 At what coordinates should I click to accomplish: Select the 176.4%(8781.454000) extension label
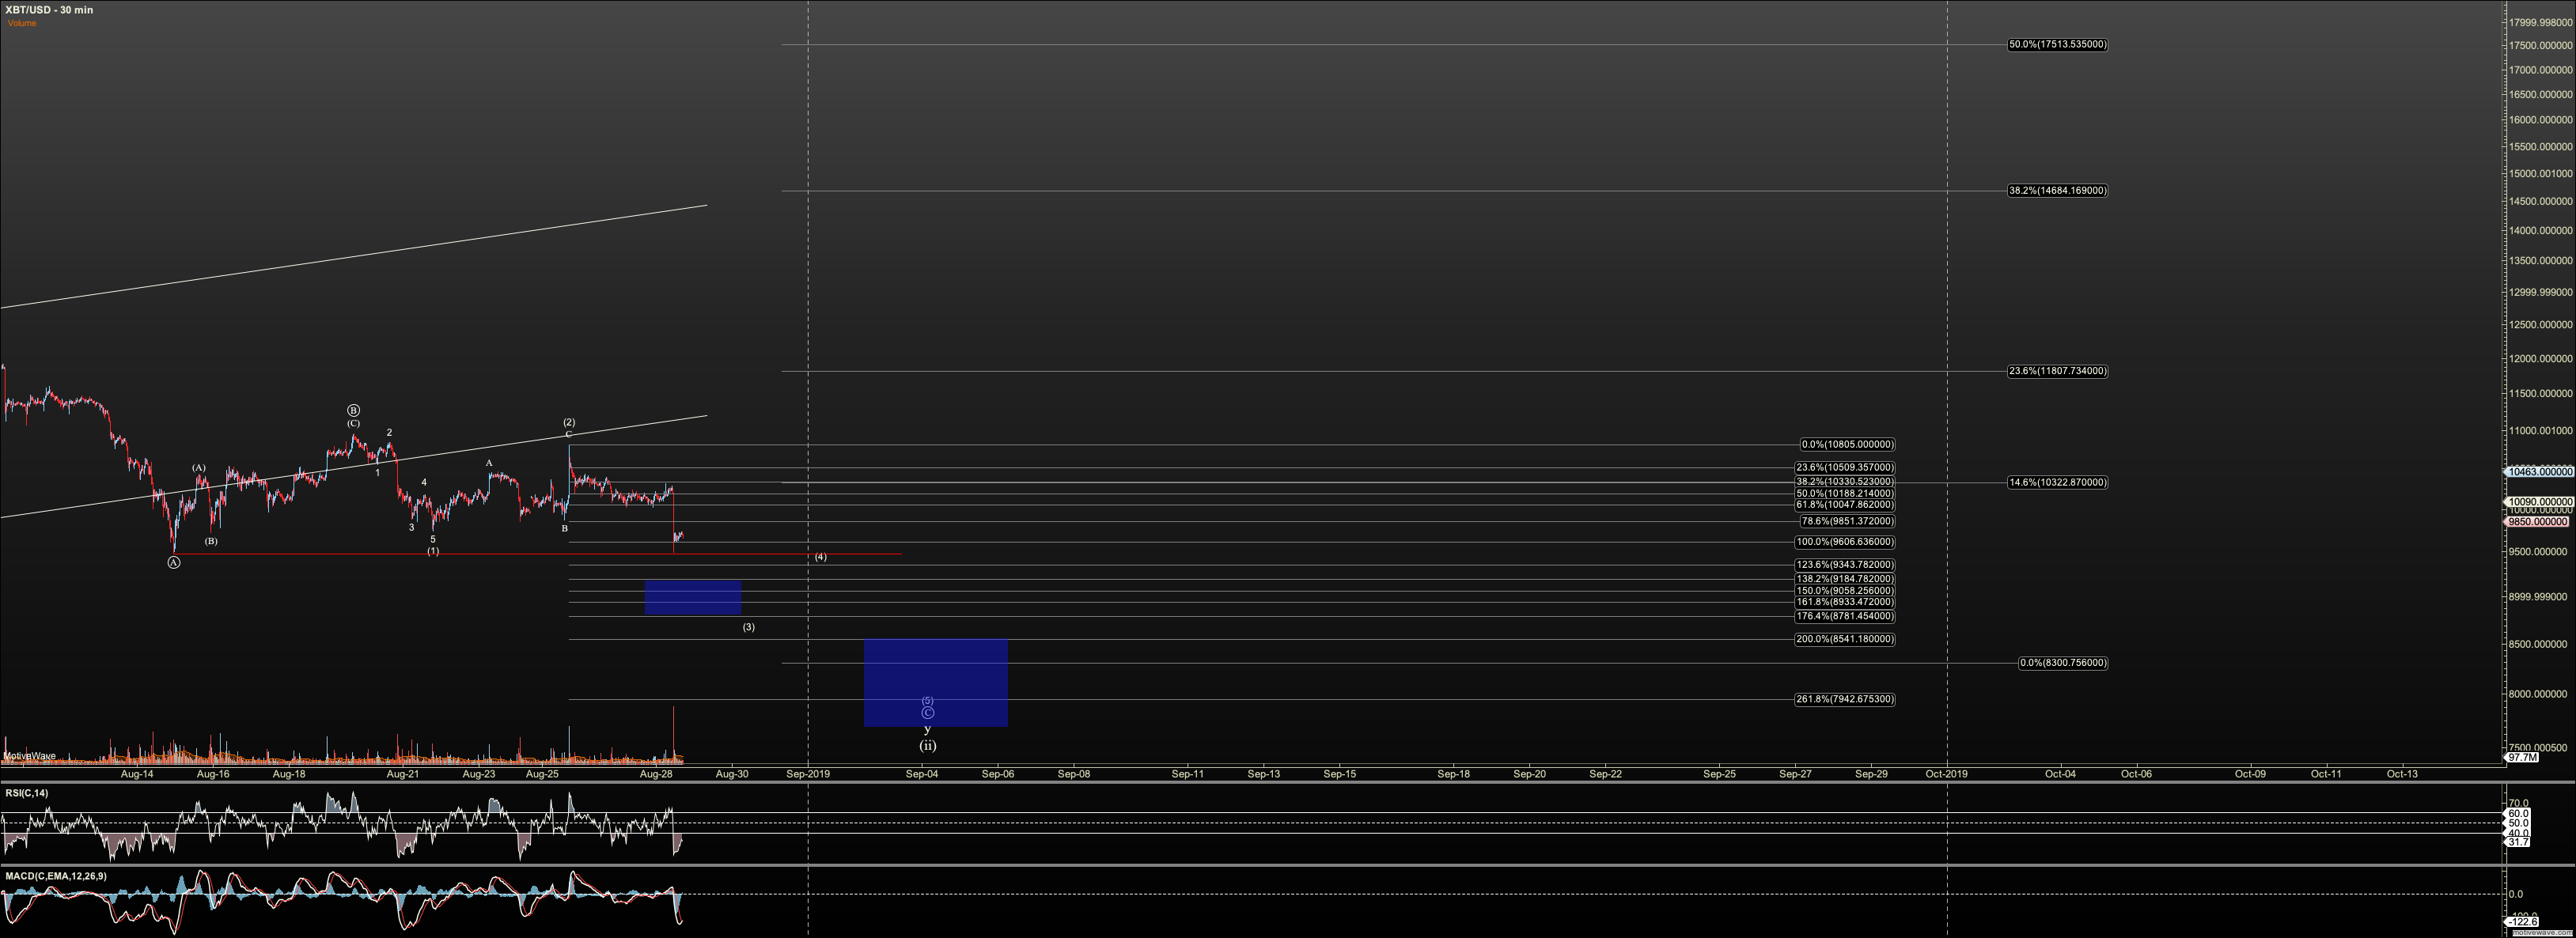pos(1844,617)
